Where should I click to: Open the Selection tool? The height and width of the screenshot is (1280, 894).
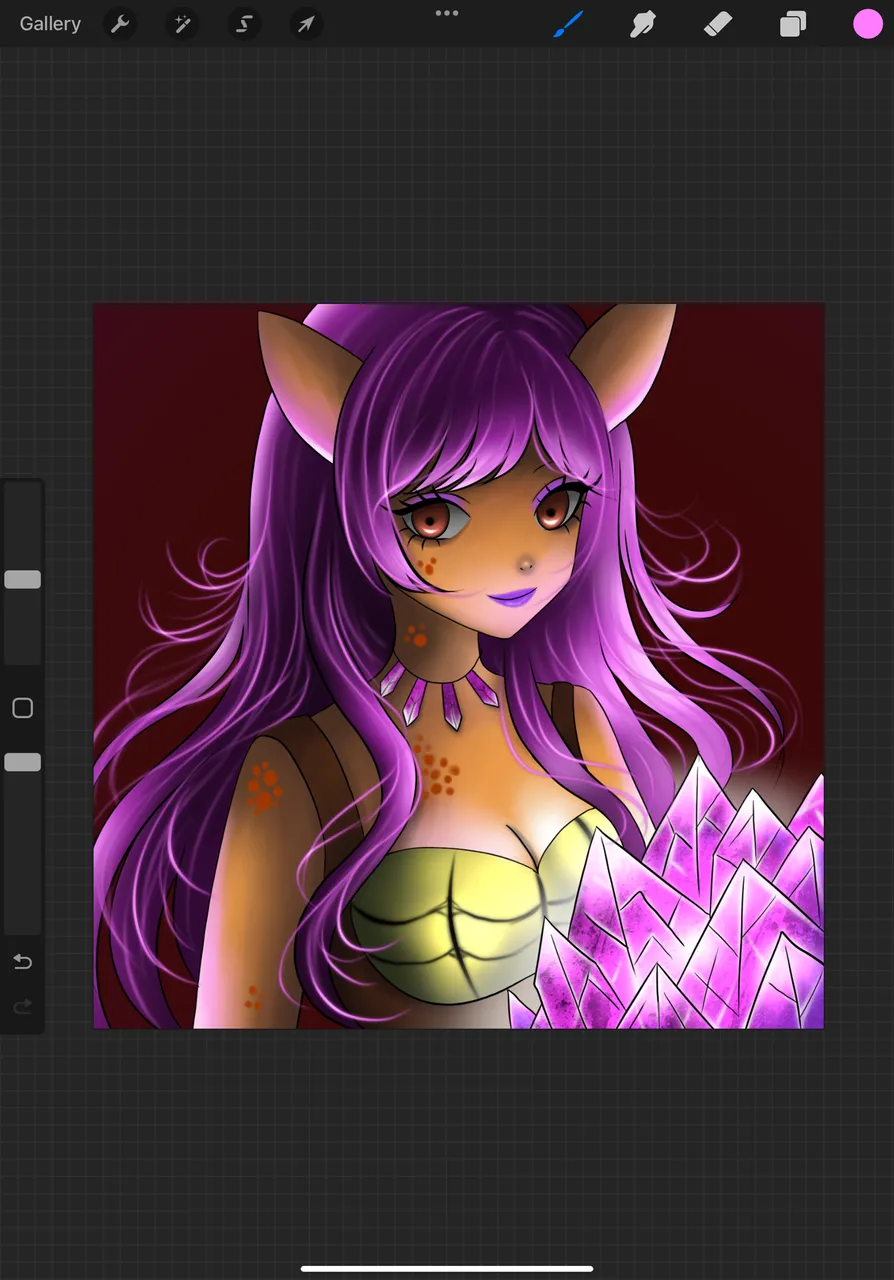point(244,24)
